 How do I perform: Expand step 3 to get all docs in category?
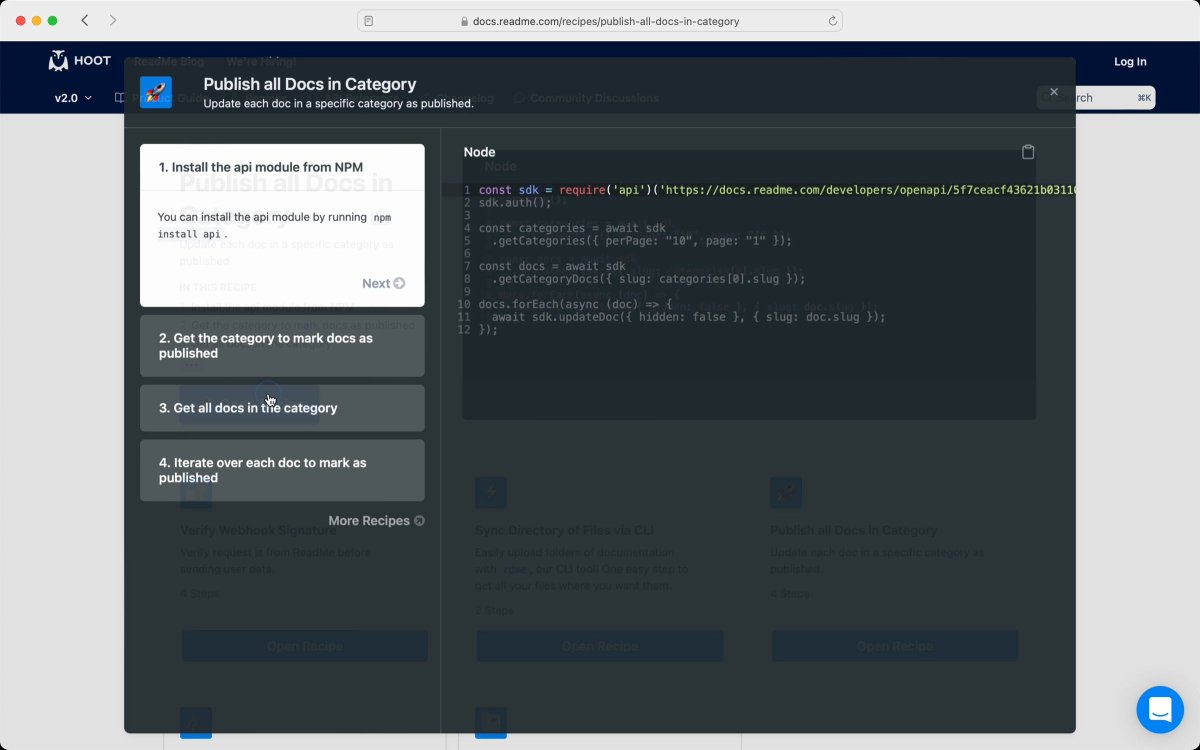(x=282, y=407)
